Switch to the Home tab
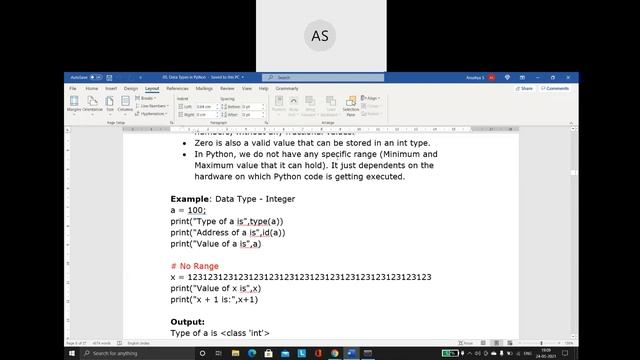This screenshot has width=640, height=360. coord(91,89)
